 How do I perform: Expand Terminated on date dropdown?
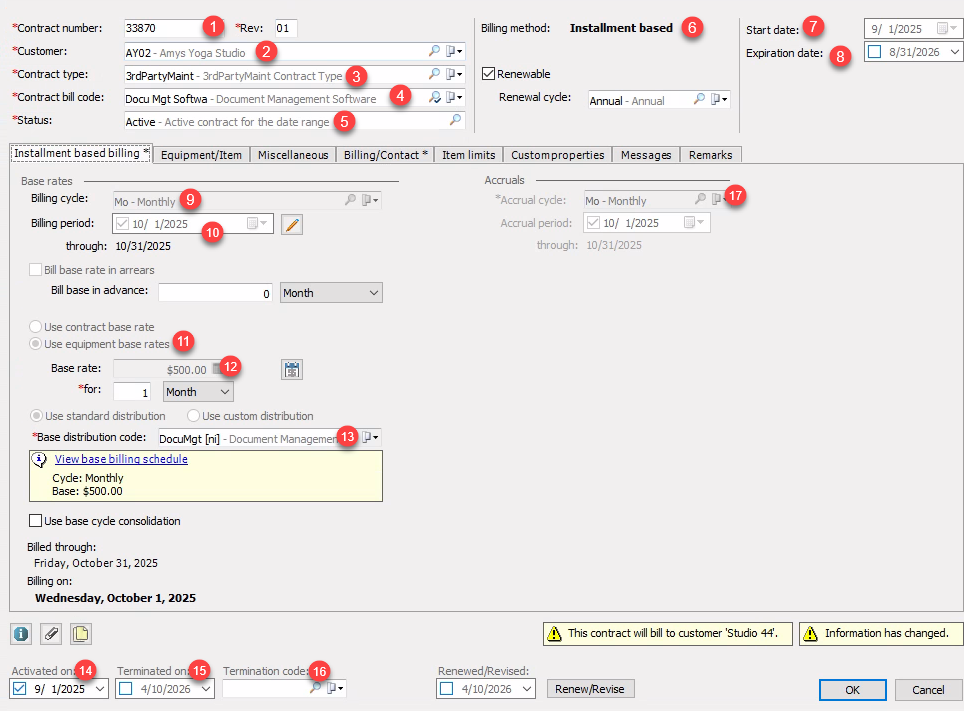coord(206,688)
